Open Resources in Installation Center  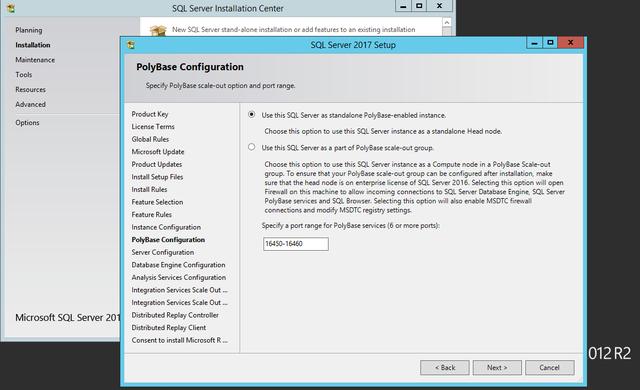pyautogui.click(x=30, y=89)
